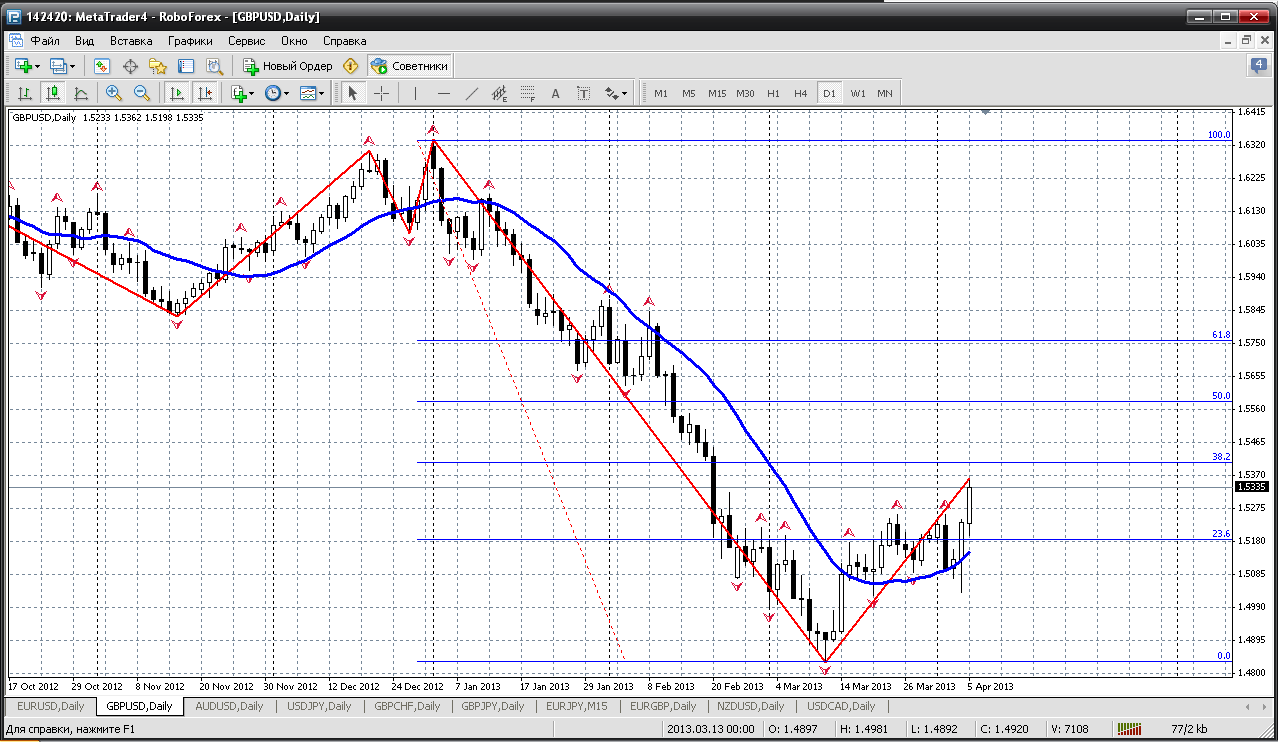Switch chart to candlestick mode
This screenshot has height=742, width=1278.
(x=53, y=93)
